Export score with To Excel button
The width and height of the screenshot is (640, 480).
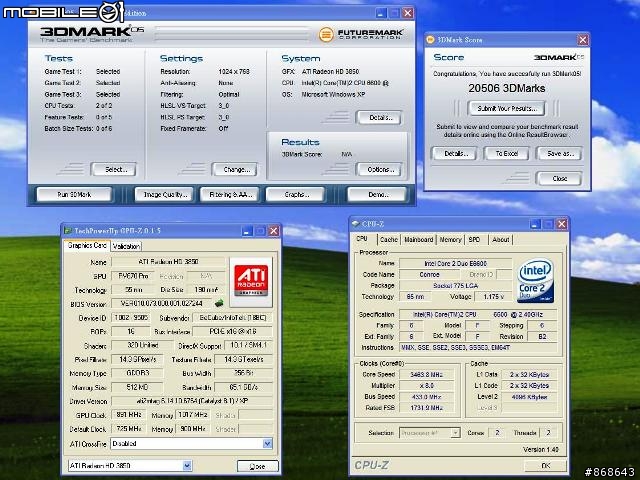(x=507, y=154)
